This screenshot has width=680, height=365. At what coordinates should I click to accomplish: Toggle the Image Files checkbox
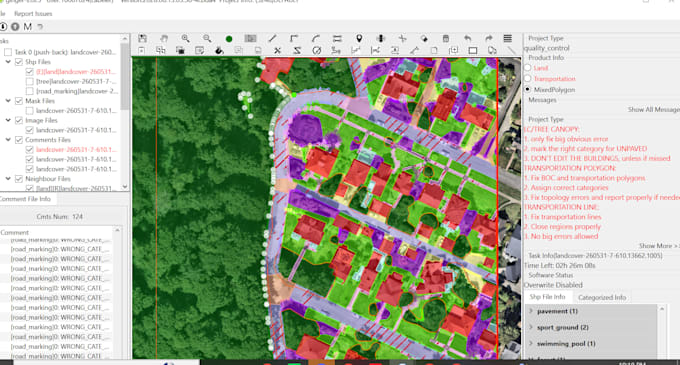tap(19, 121)
